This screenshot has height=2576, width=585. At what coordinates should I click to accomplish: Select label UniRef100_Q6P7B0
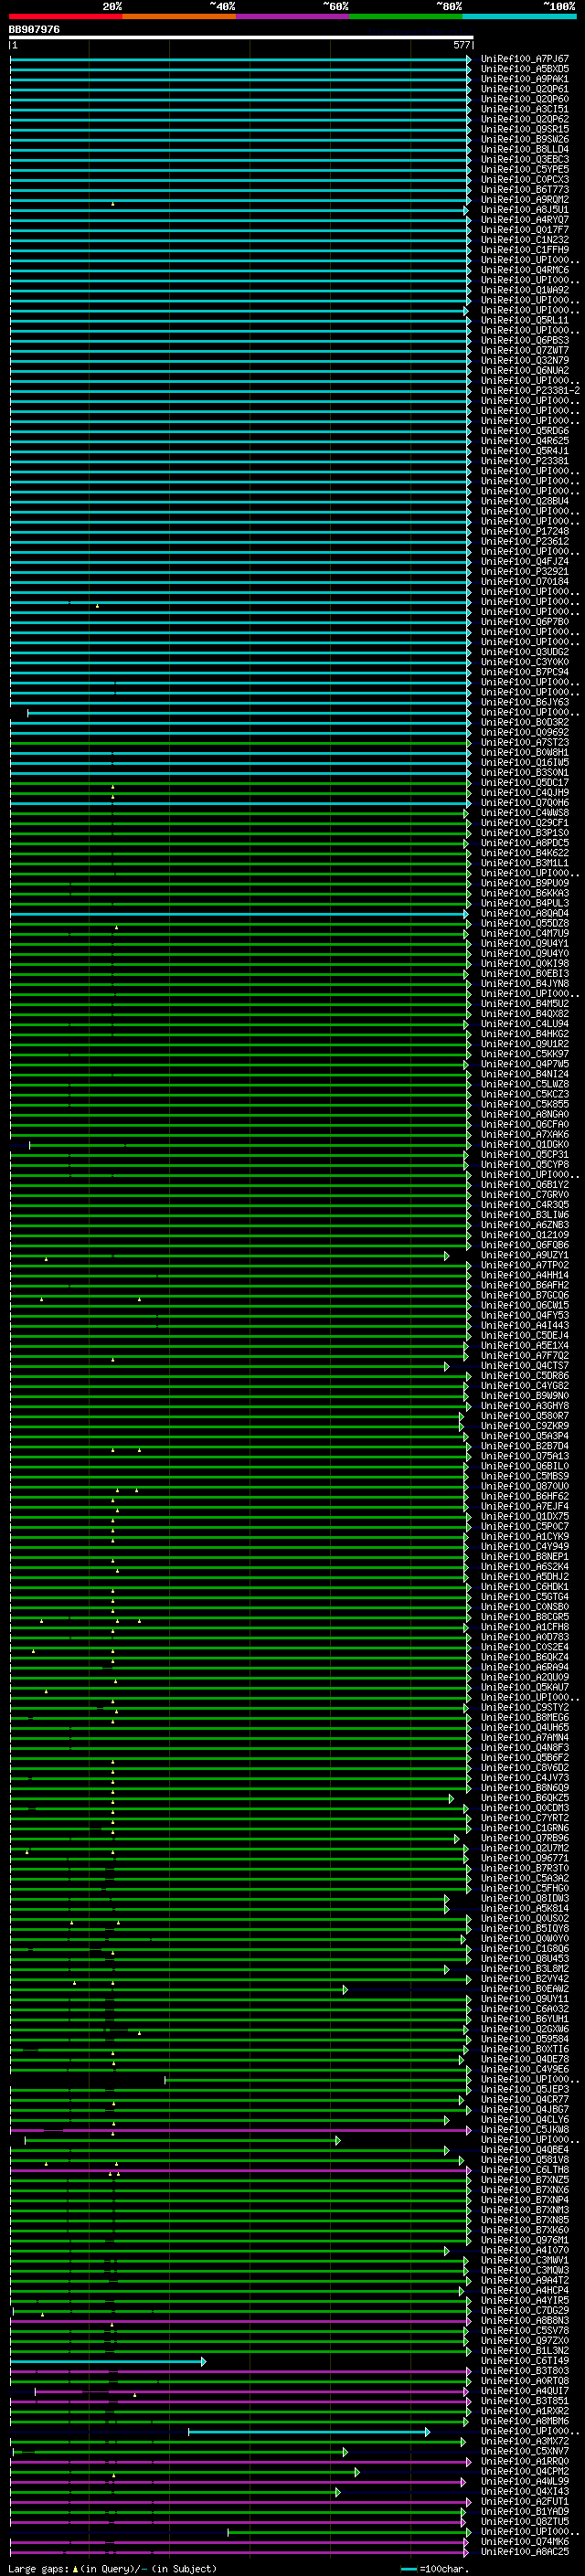point(524,622)
